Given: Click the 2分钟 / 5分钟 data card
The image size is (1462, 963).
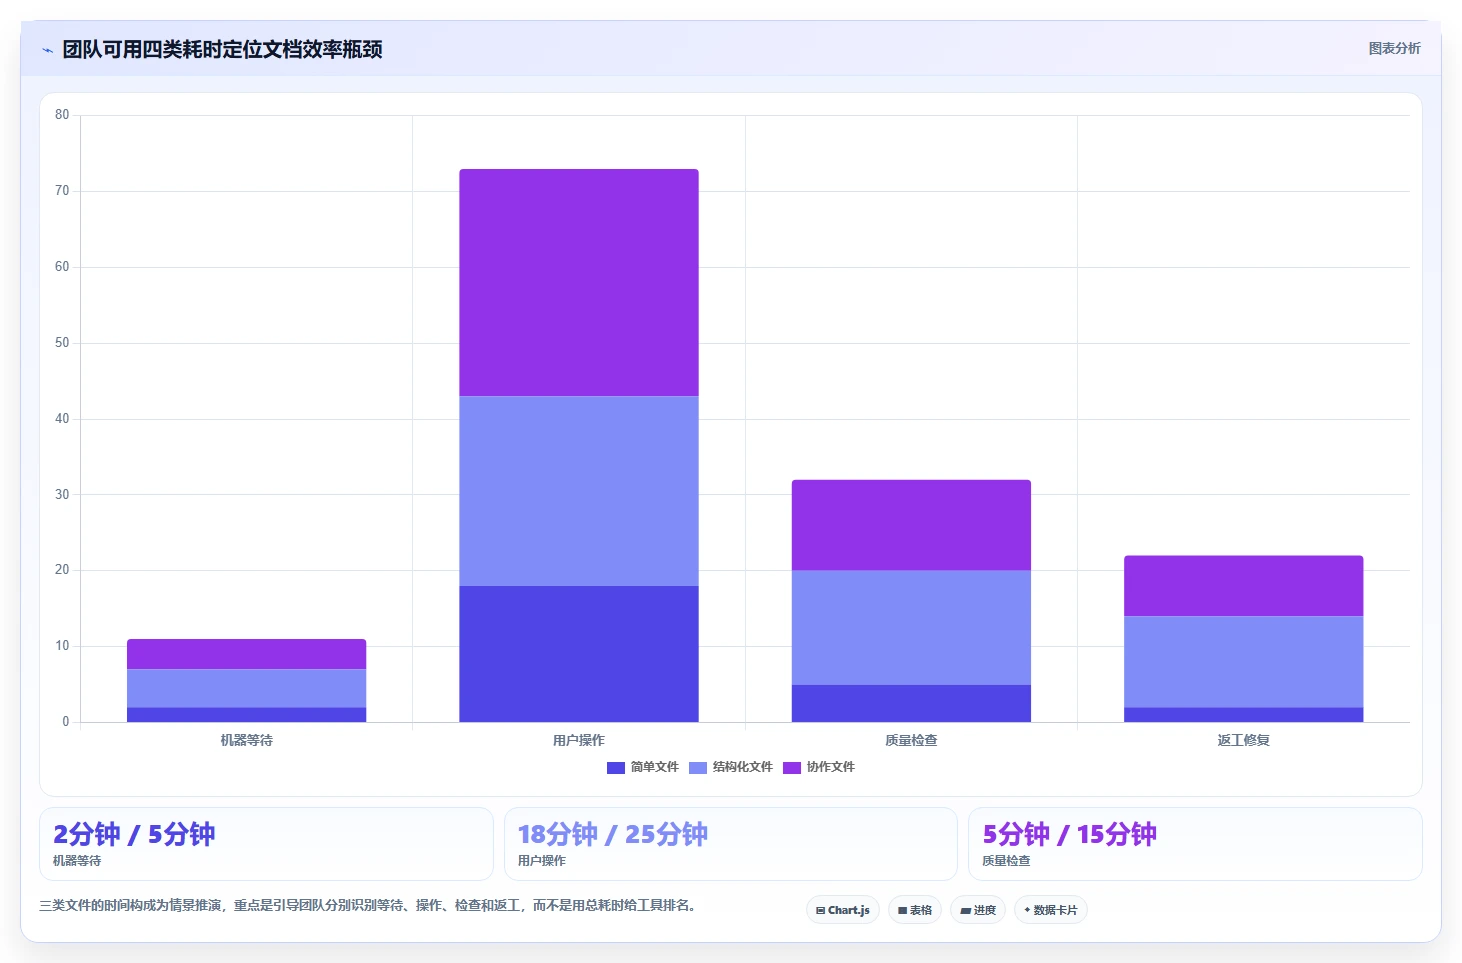Looking at the screenshot, I should tap(266, 844).
